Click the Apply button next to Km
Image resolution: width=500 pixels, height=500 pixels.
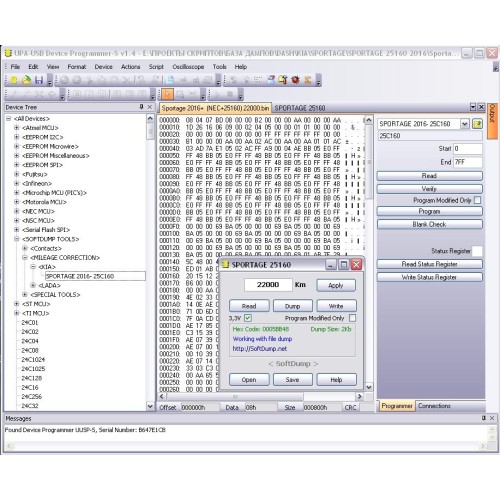(336, 285)
